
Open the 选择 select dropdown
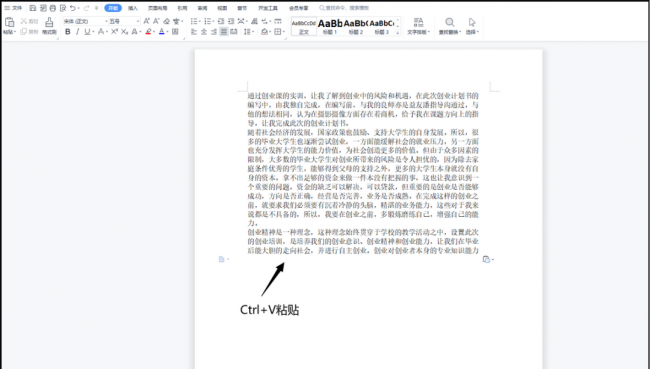[472, 26]
